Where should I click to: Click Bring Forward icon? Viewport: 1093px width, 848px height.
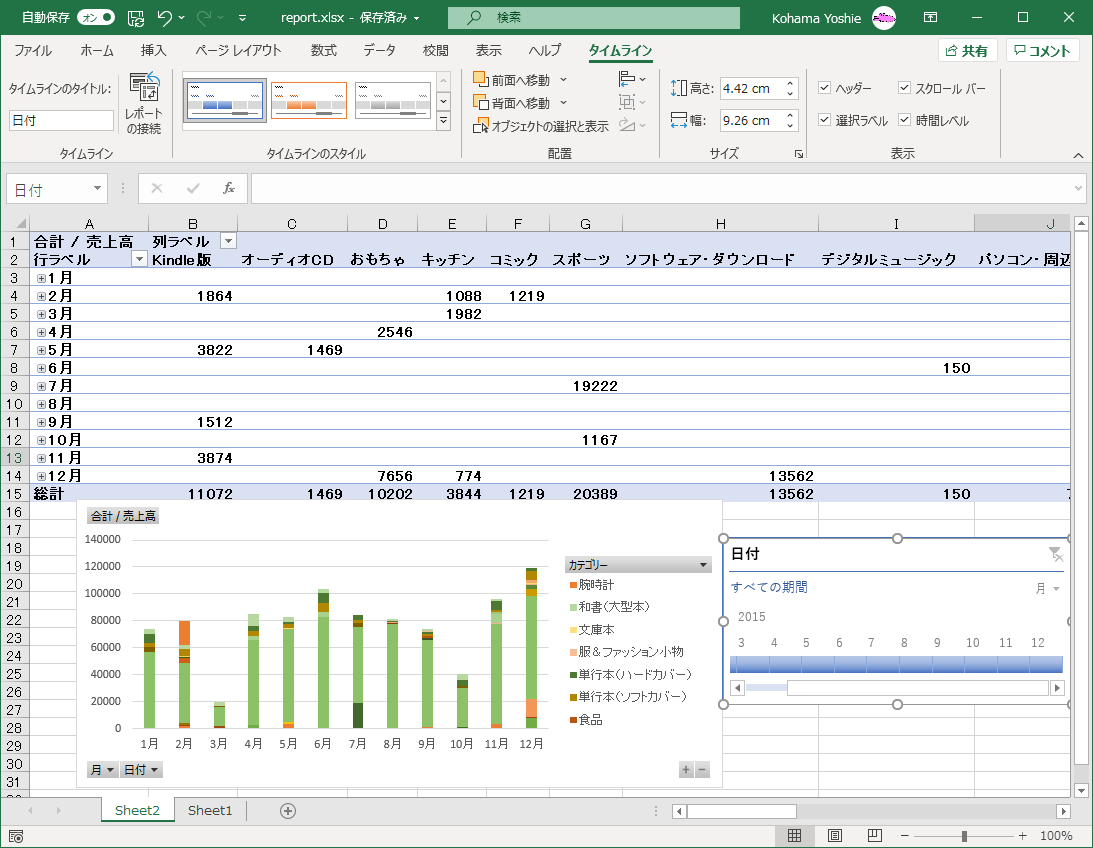[481, 79]
